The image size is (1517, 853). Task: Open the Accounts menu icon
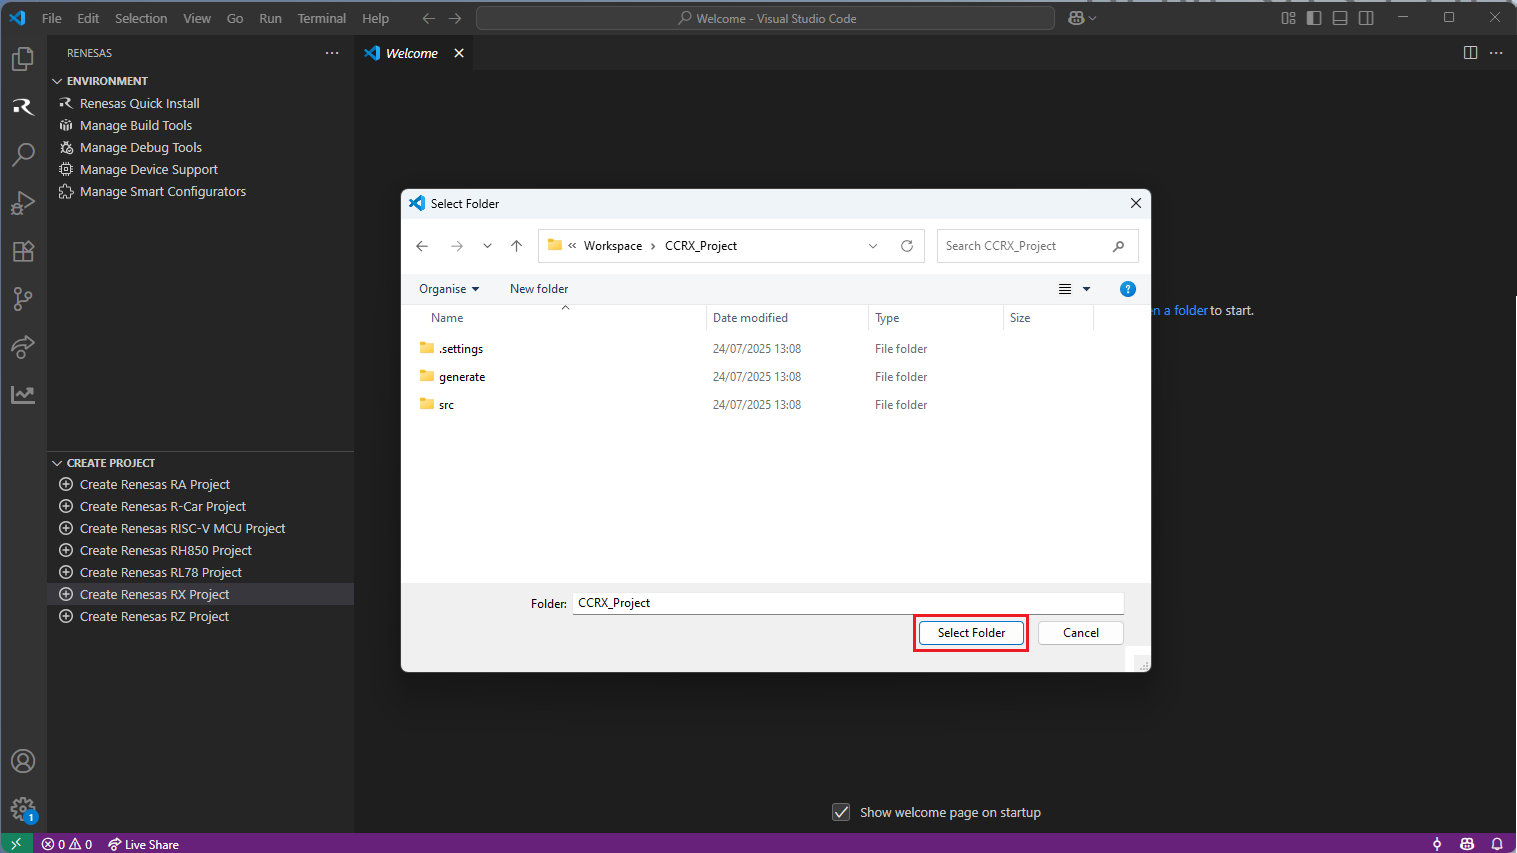coord(23,761)
